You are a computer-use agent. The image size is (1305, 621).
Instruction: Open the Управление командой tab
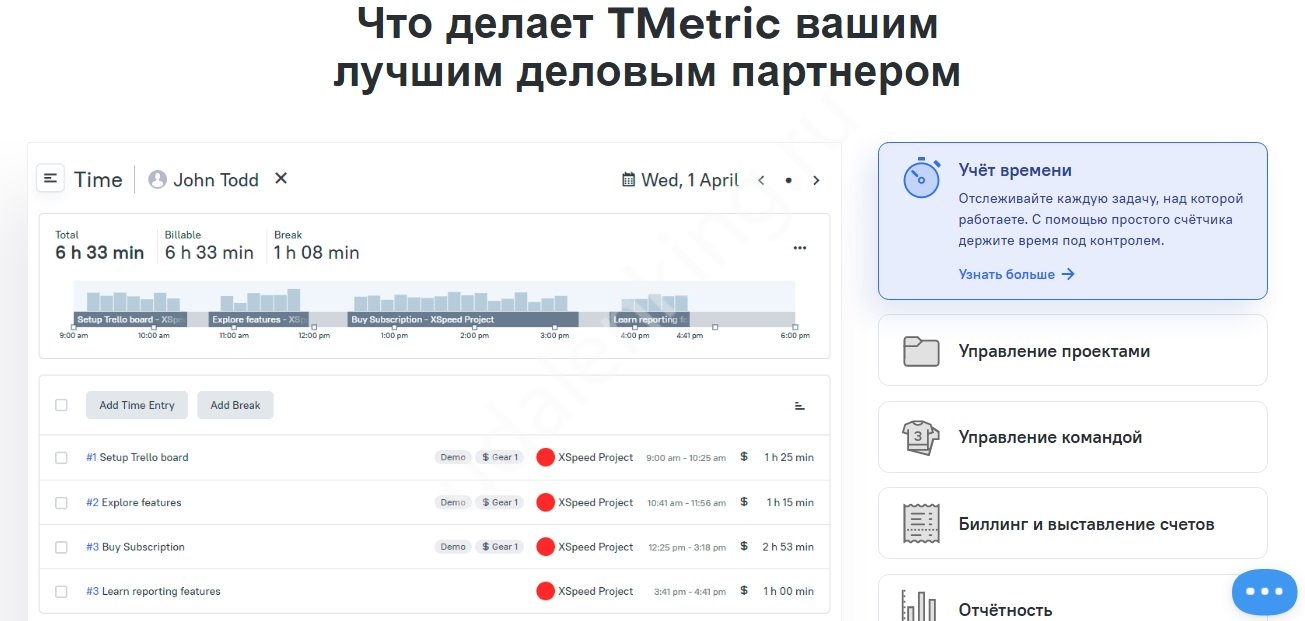(x=1072, y=437)
